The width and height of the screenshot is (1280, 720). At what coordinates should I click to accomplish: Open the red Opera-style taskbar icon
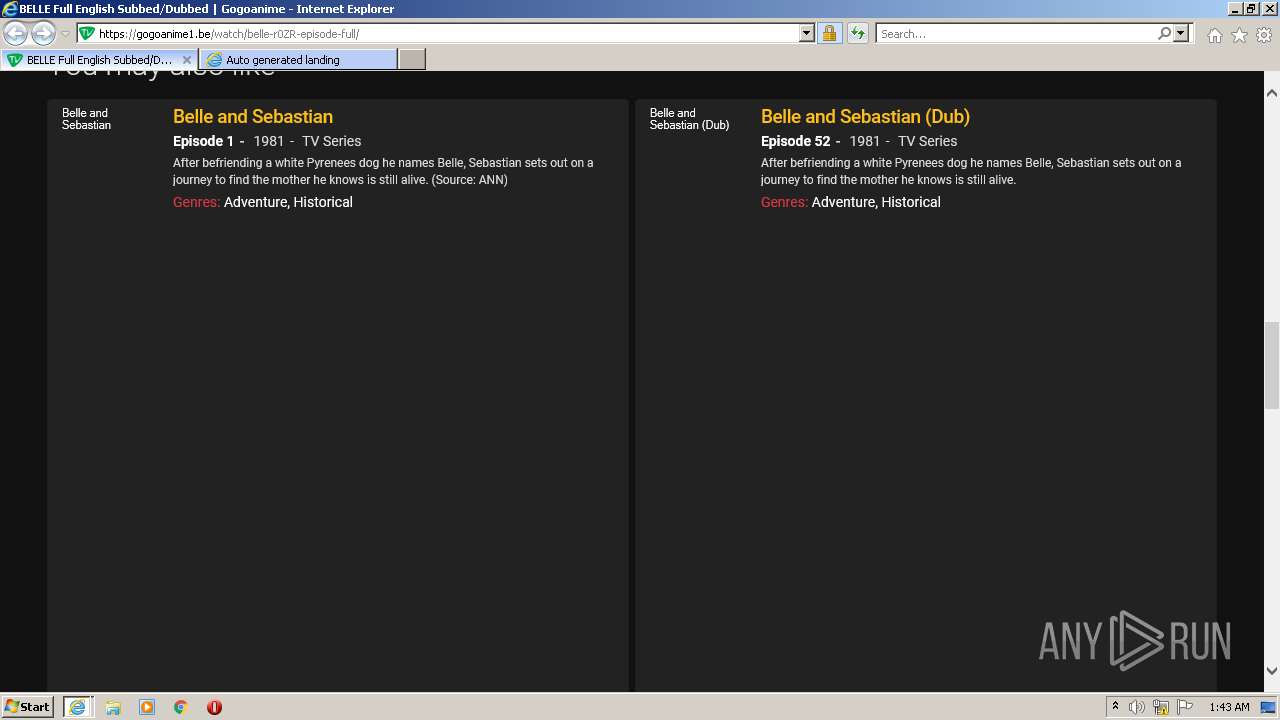click(214, 707)
